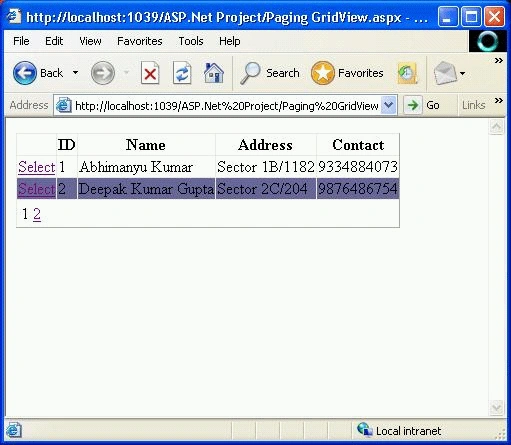
Task: Maximize the browser window
Action: point(471,16)
